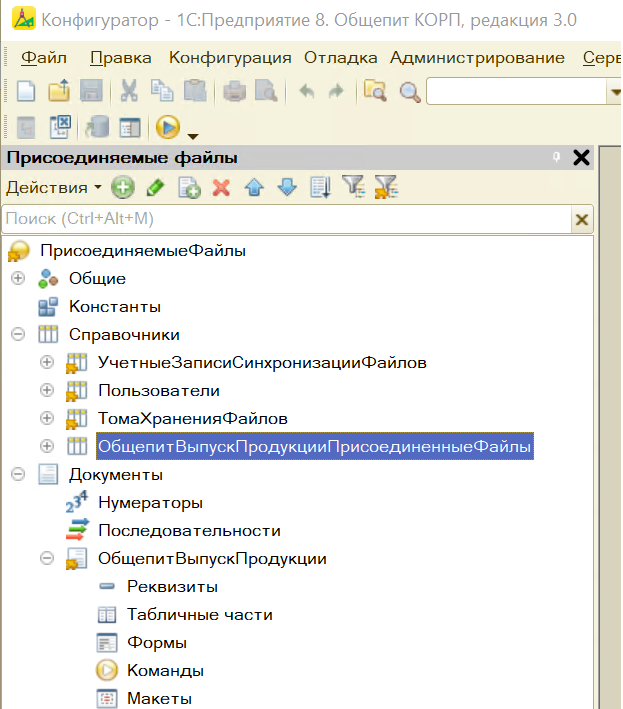Open the Конфигурация menu

click(230, 58)
